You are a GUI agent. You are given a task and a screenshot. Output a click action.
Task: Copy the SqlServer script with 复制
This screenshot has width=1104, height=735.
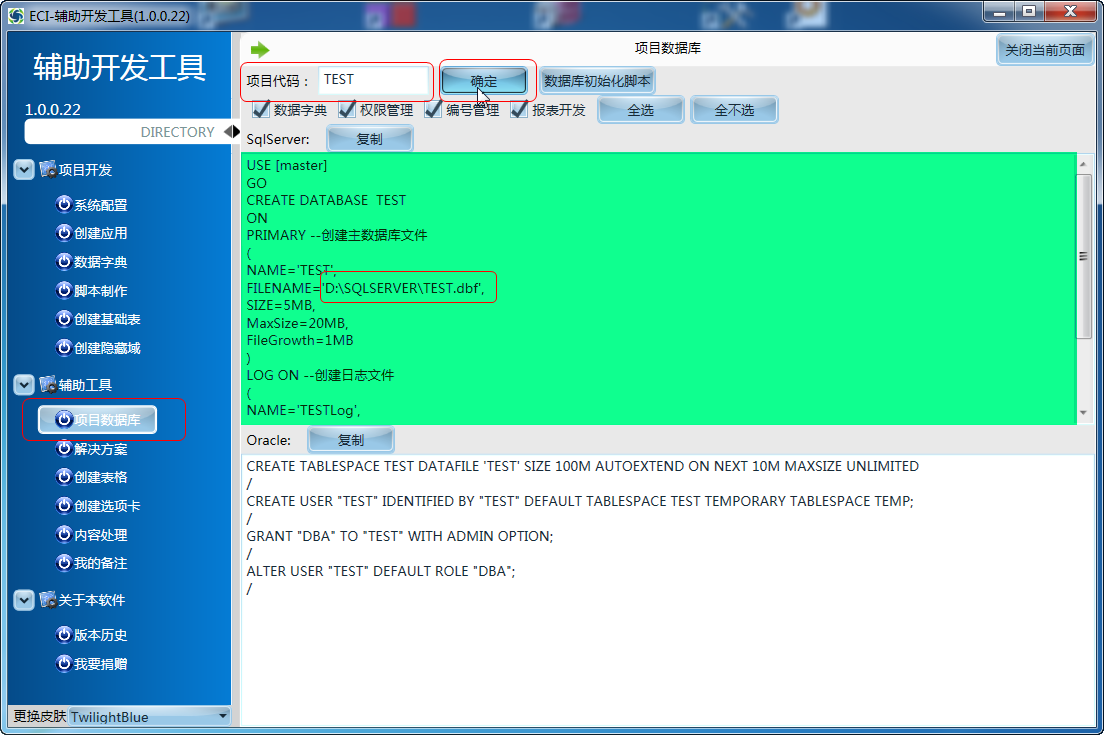370,139
